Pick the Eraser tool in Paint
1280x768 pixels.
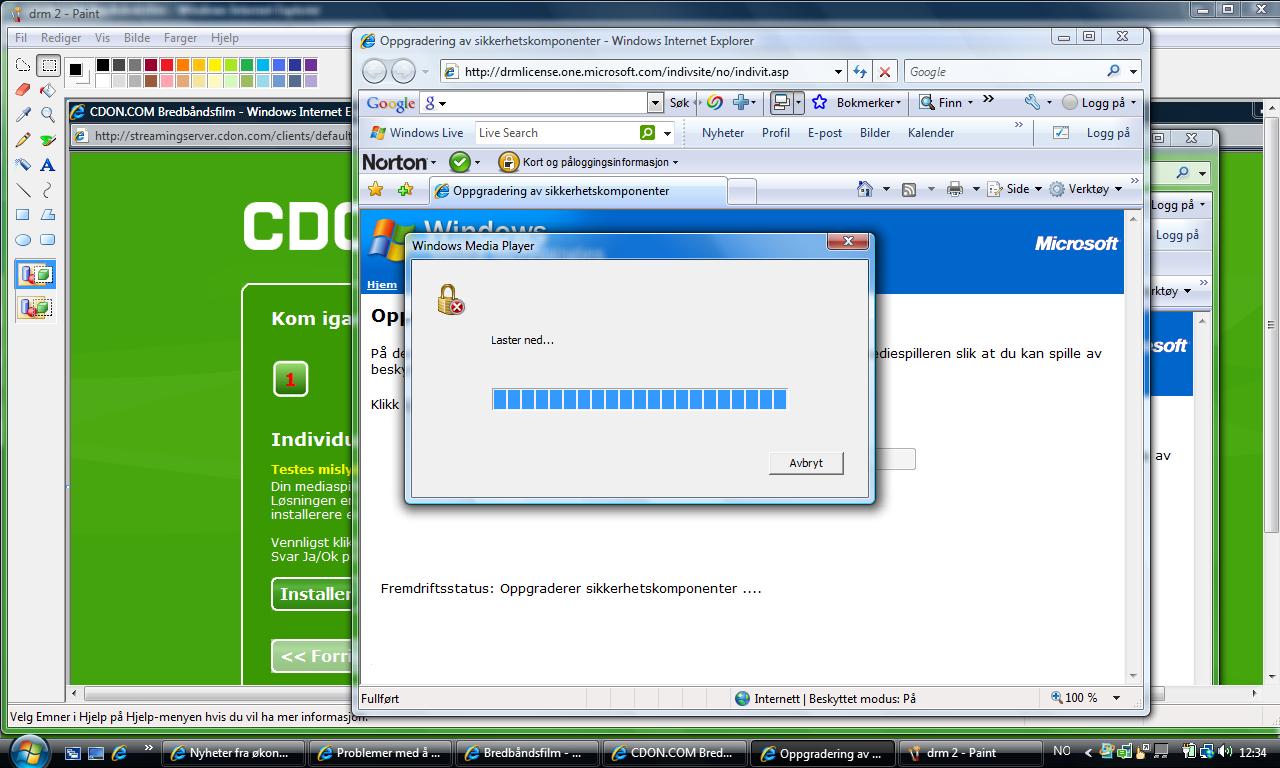(x=23, y=90)
